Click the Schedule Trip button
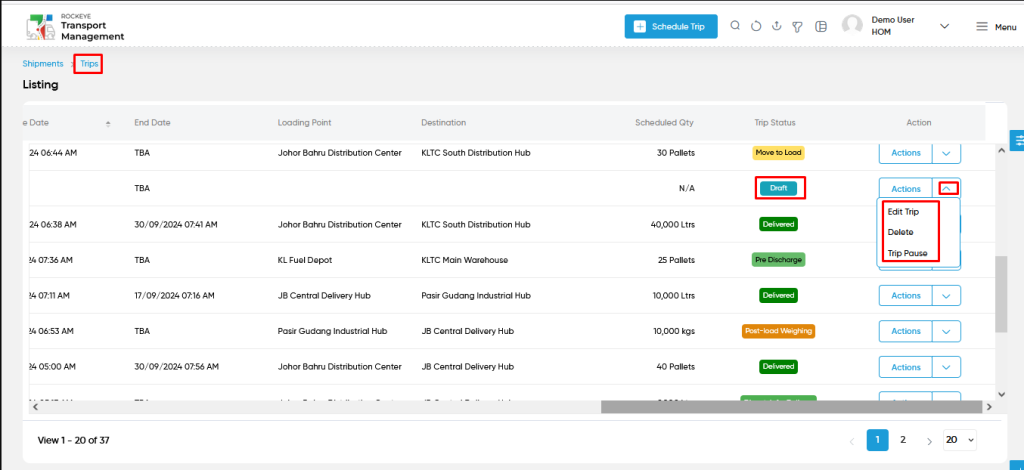Screen dimensions: 1024x470 pyautogui.click(x=671, y=27)
